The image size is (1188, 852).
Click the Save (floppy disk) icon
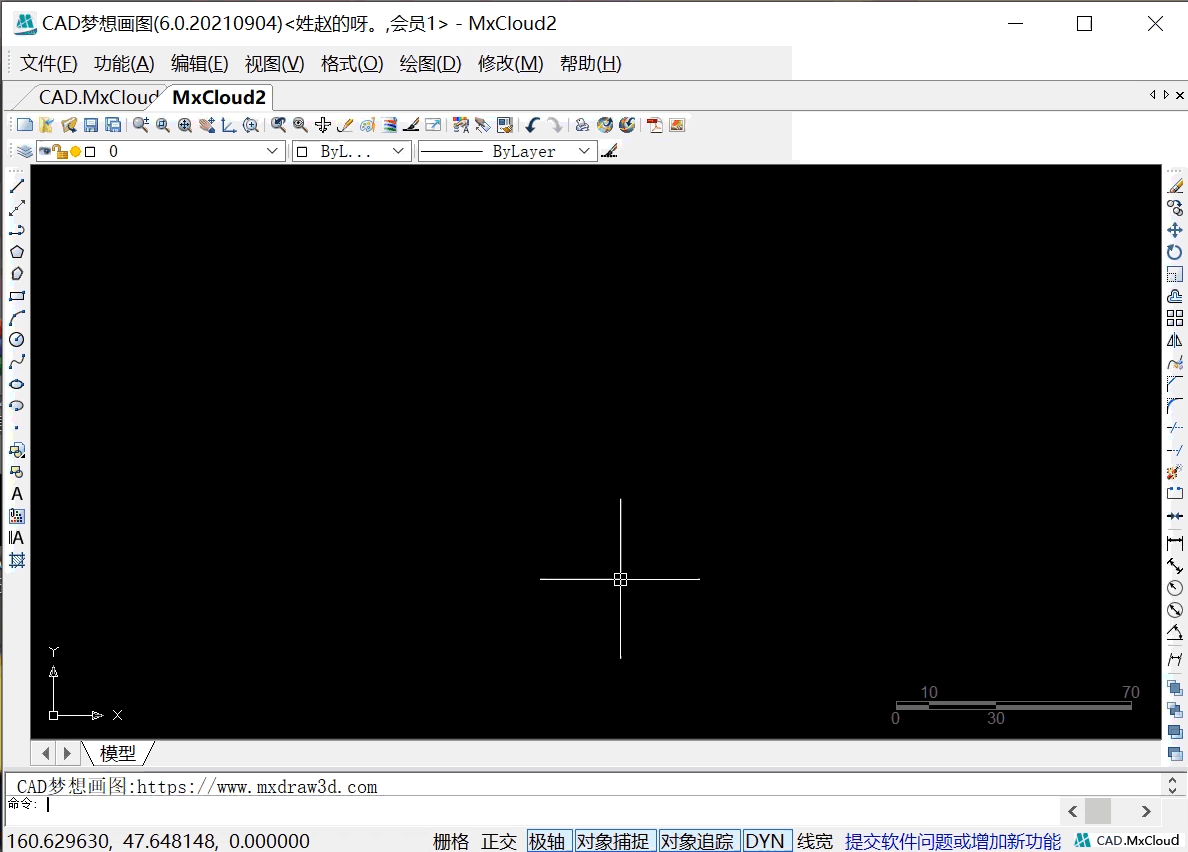tap(91, 125)
